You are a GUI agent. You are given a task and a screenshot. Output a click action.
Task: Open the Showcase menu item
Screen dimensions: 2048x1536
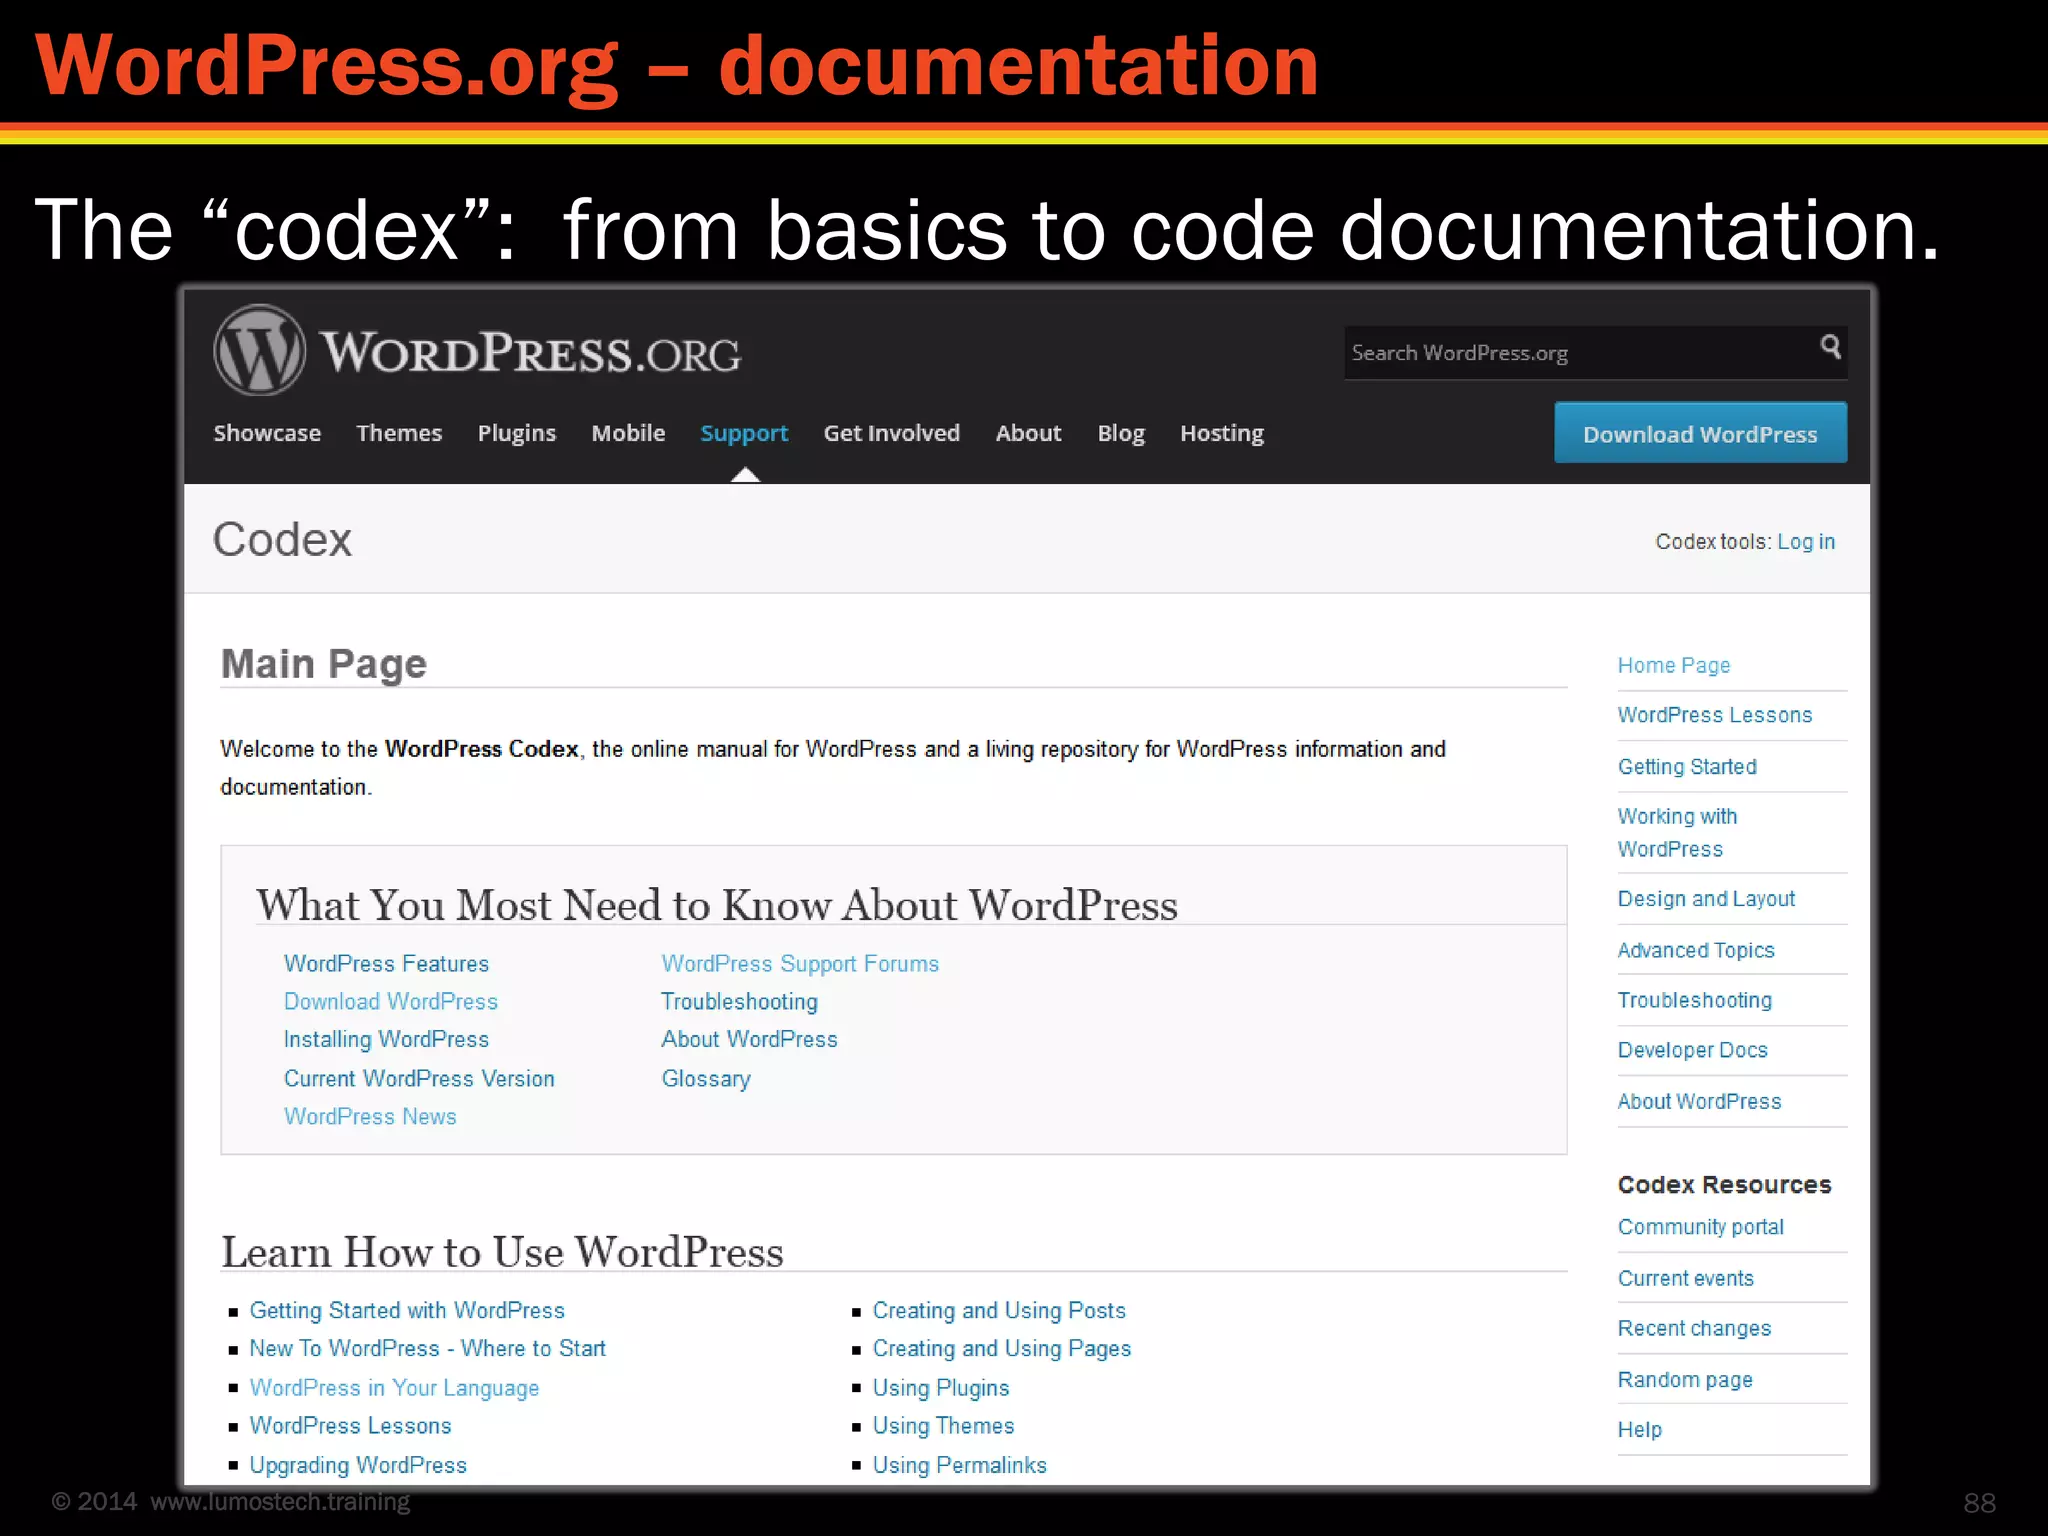pos(267,433)
